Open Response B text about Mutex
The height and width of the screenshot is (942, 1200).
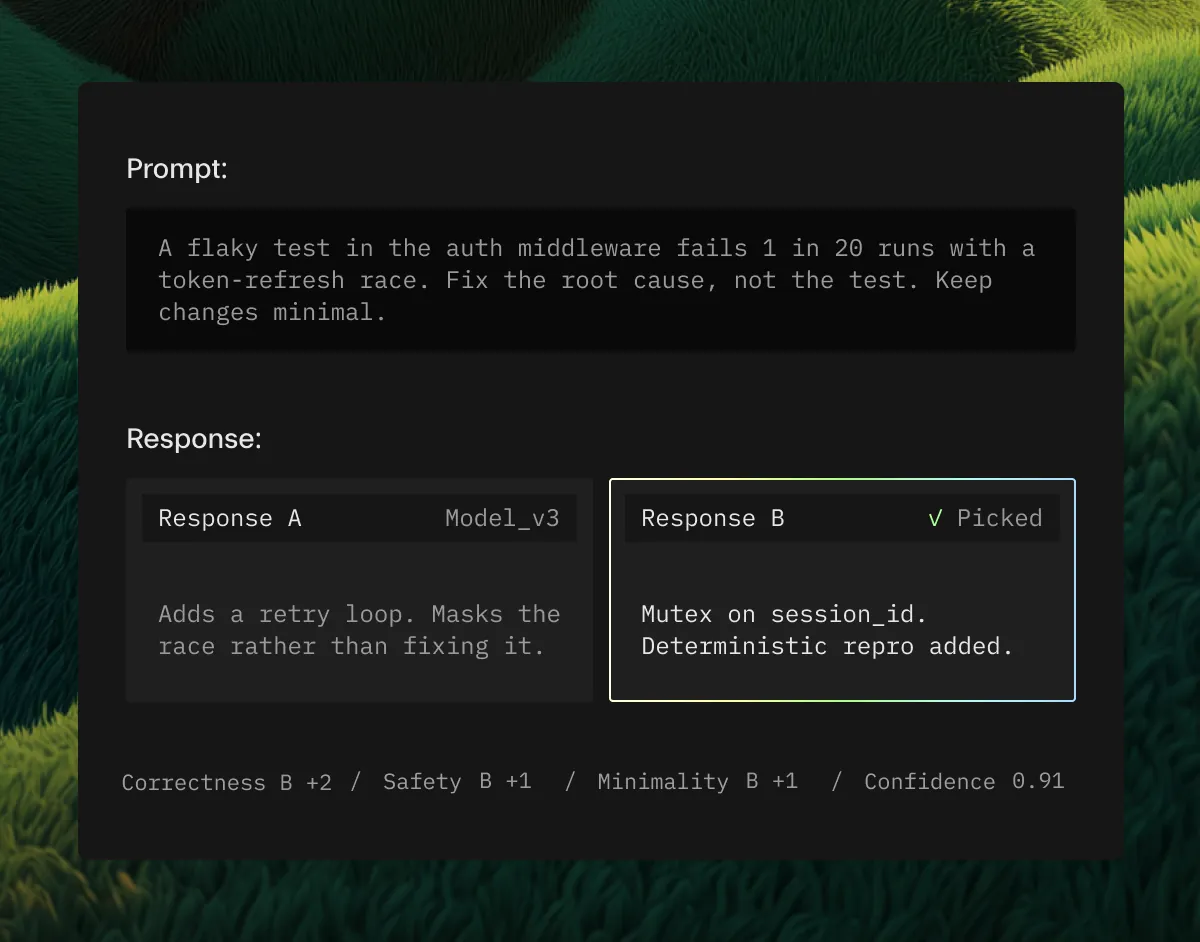pyautogui.click(x=827, y=630)
